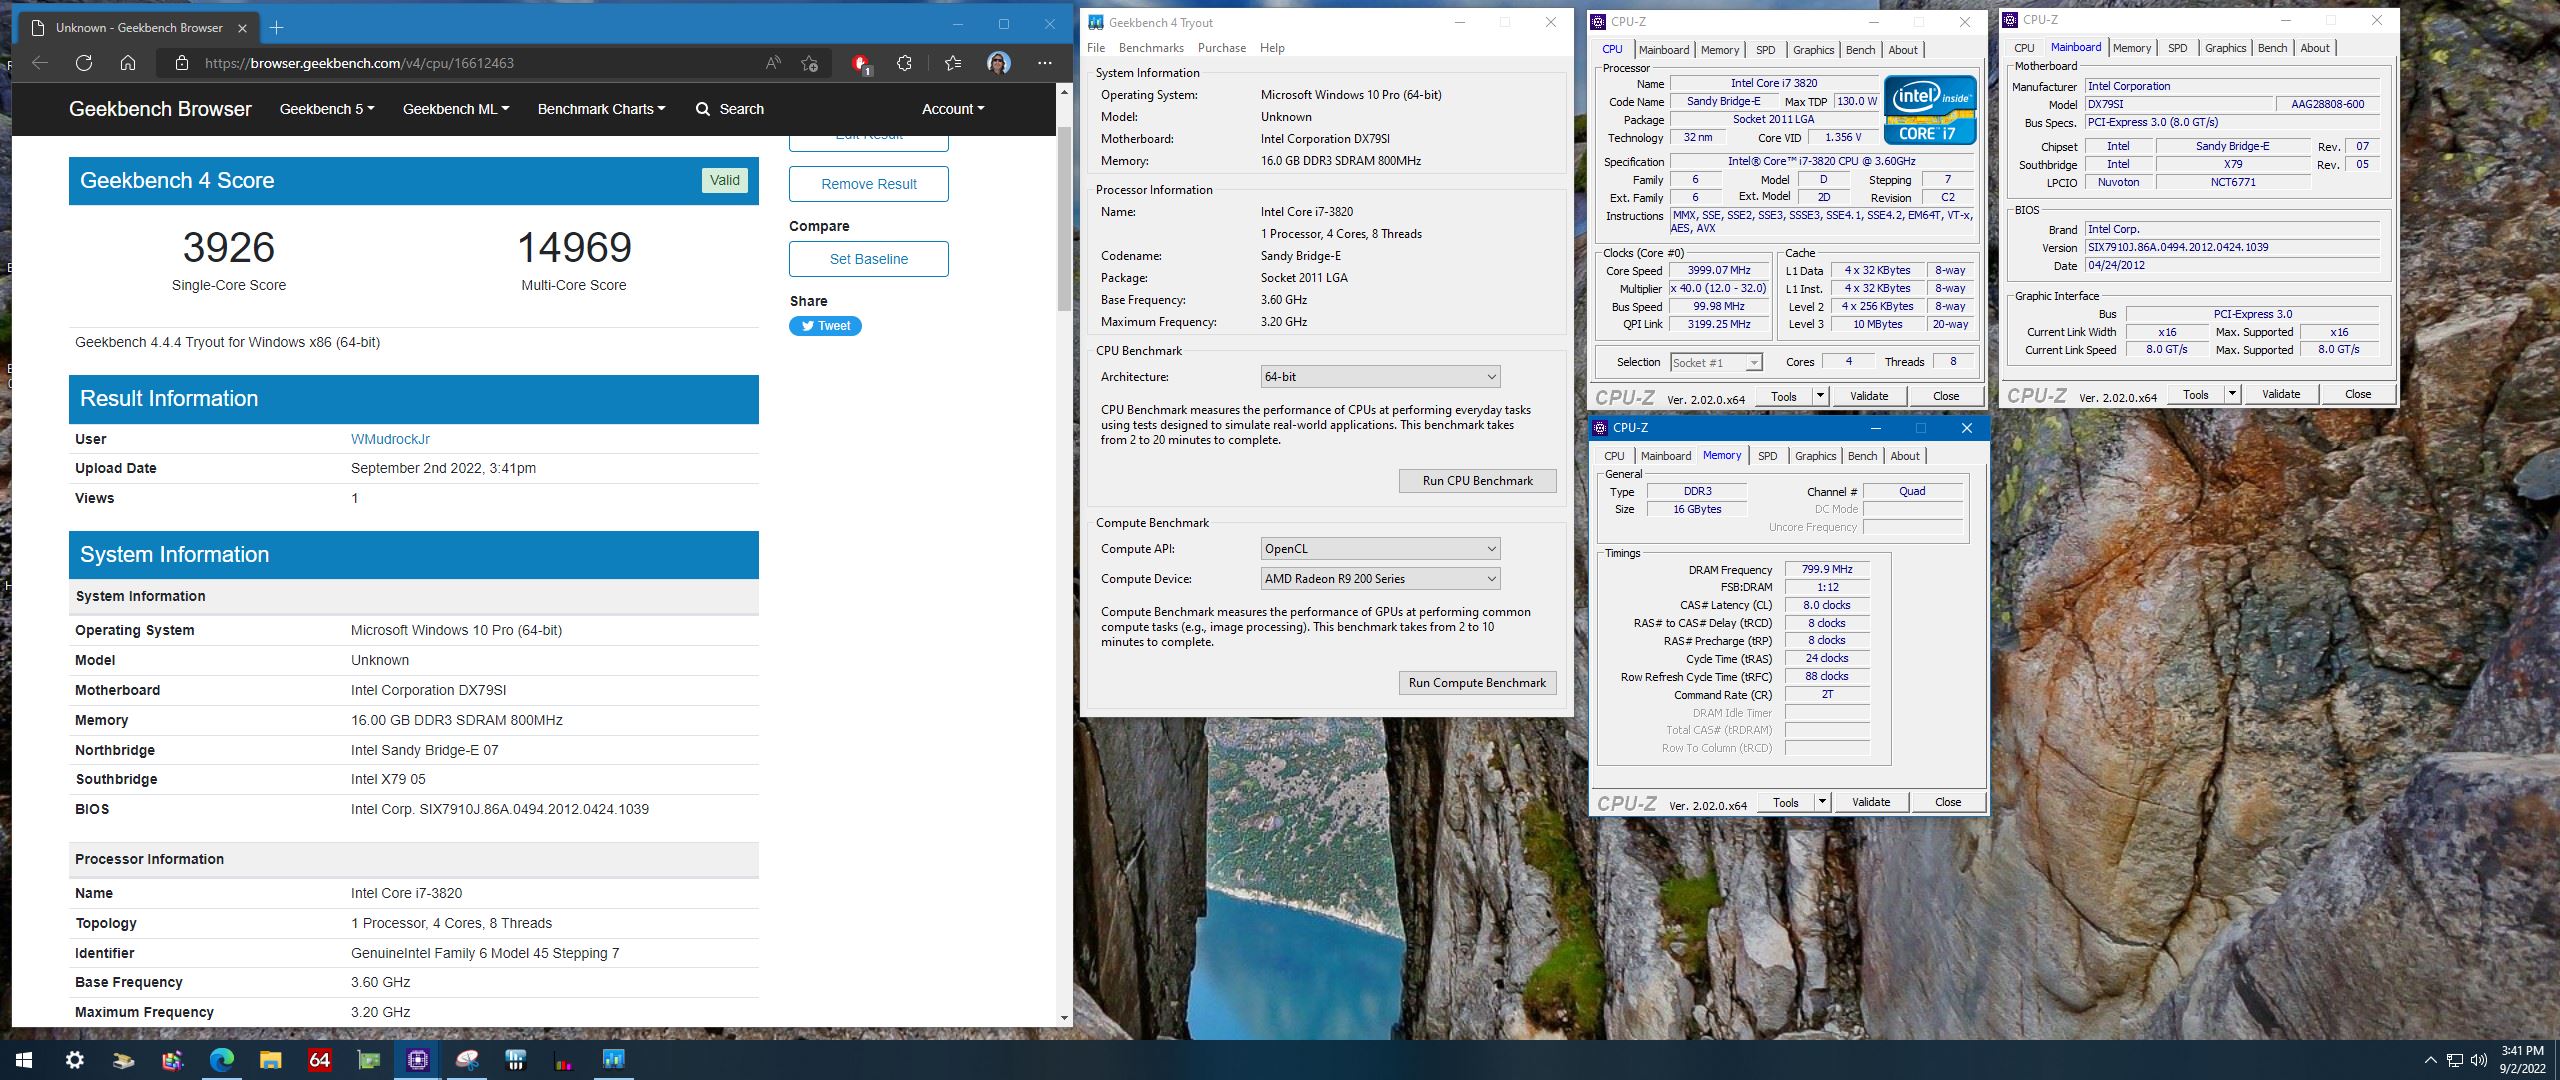Click Tools button in CPU-Z CPU window
The height and width of the screenshot is (1080, 2560).
coord(1783,396)
